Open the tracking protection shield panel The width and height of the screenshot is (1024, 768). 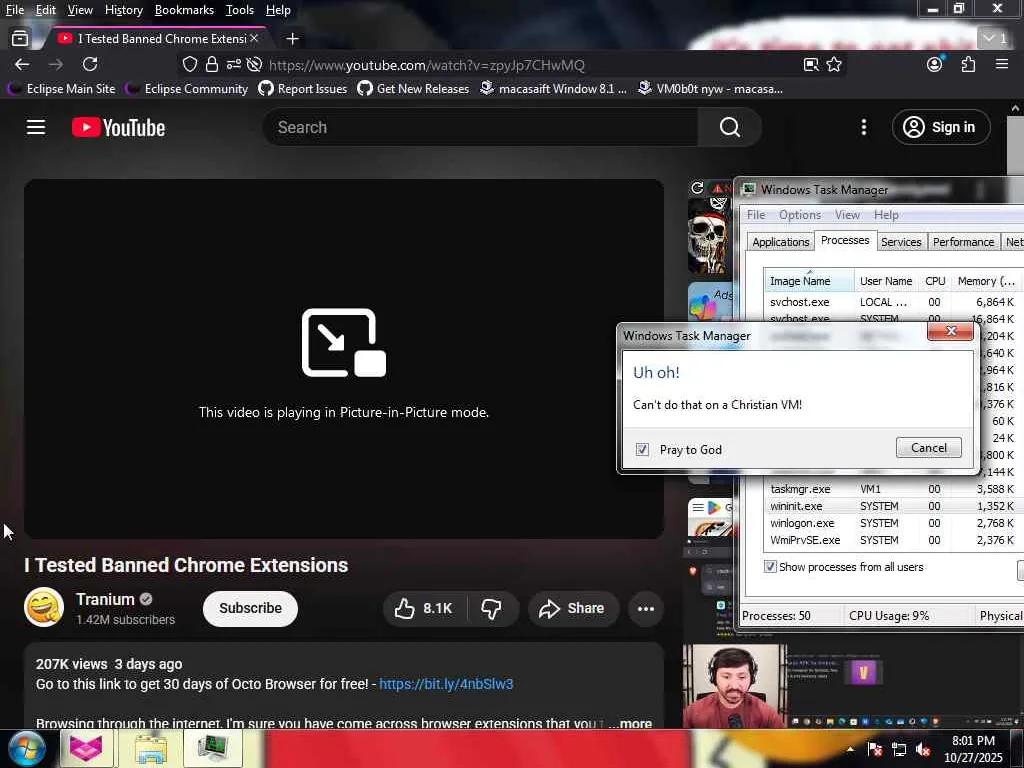pyautogui.click(x=189, y=65)
